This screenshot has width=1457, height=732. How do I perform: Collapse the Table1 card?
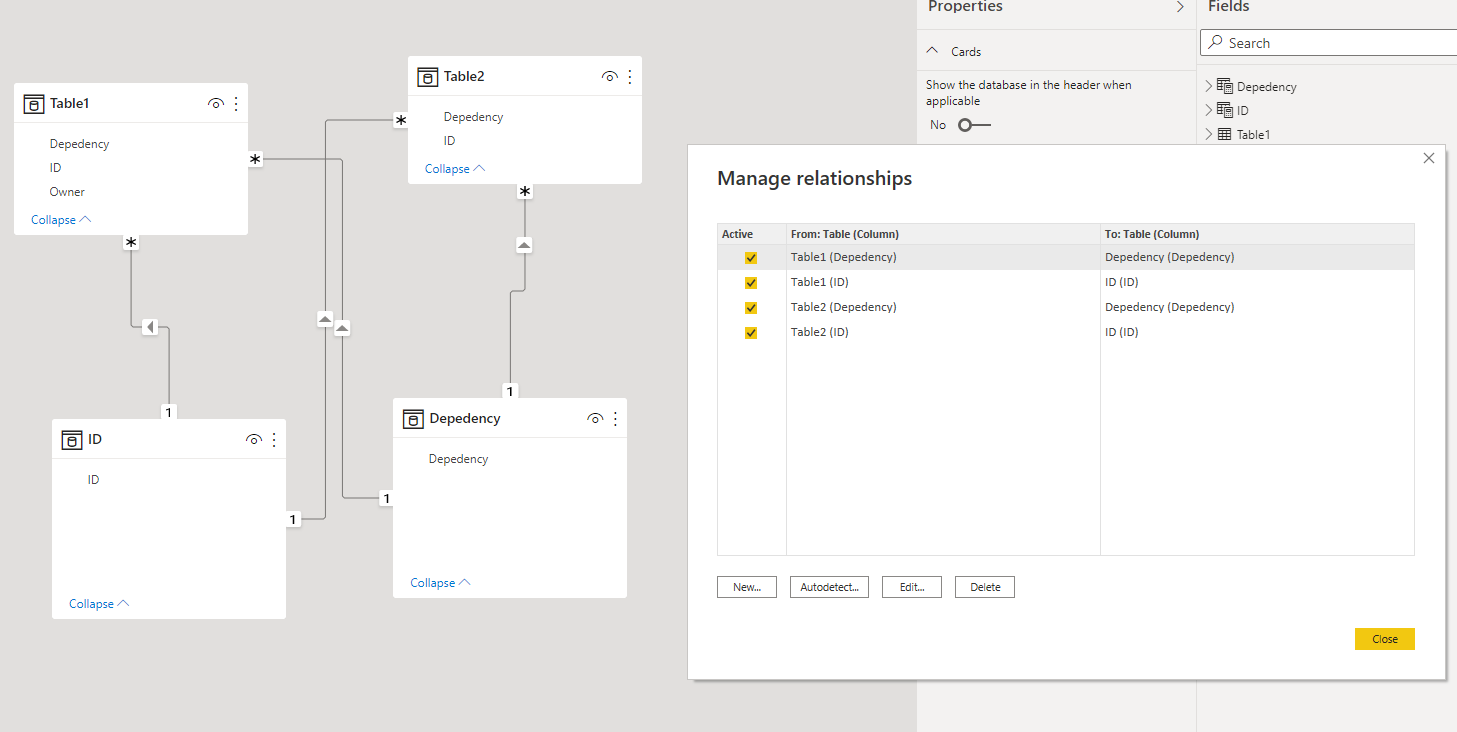tap(61, 220)
